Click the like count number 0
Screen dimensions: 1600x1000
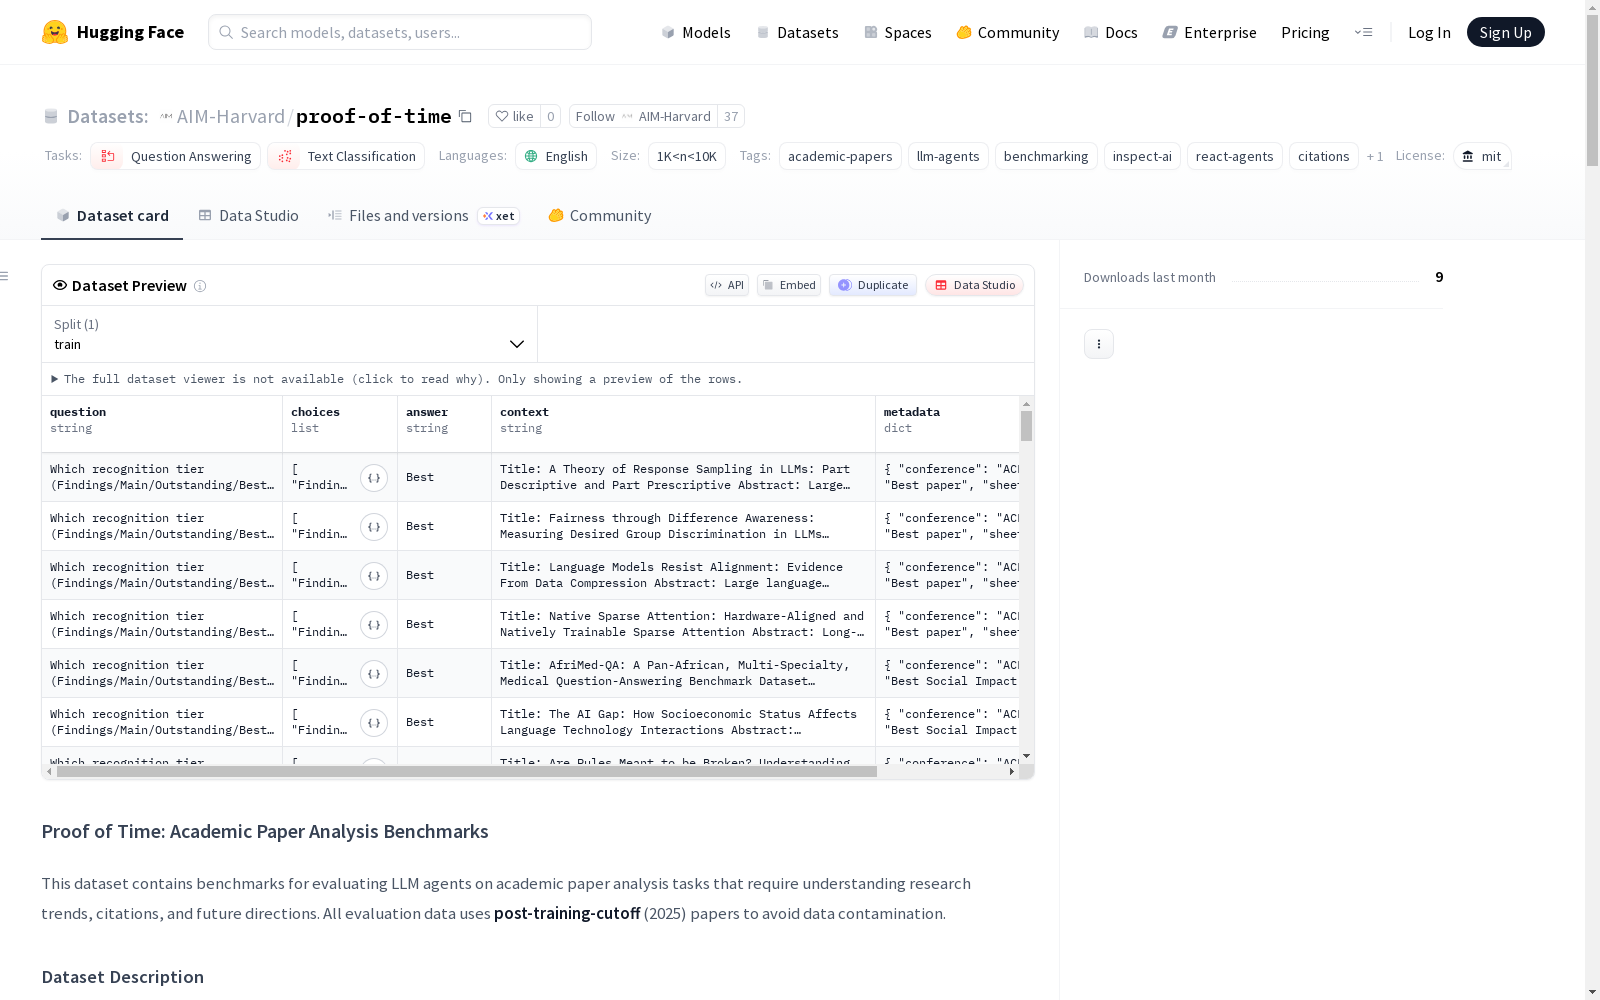click(x=550, y=116)
